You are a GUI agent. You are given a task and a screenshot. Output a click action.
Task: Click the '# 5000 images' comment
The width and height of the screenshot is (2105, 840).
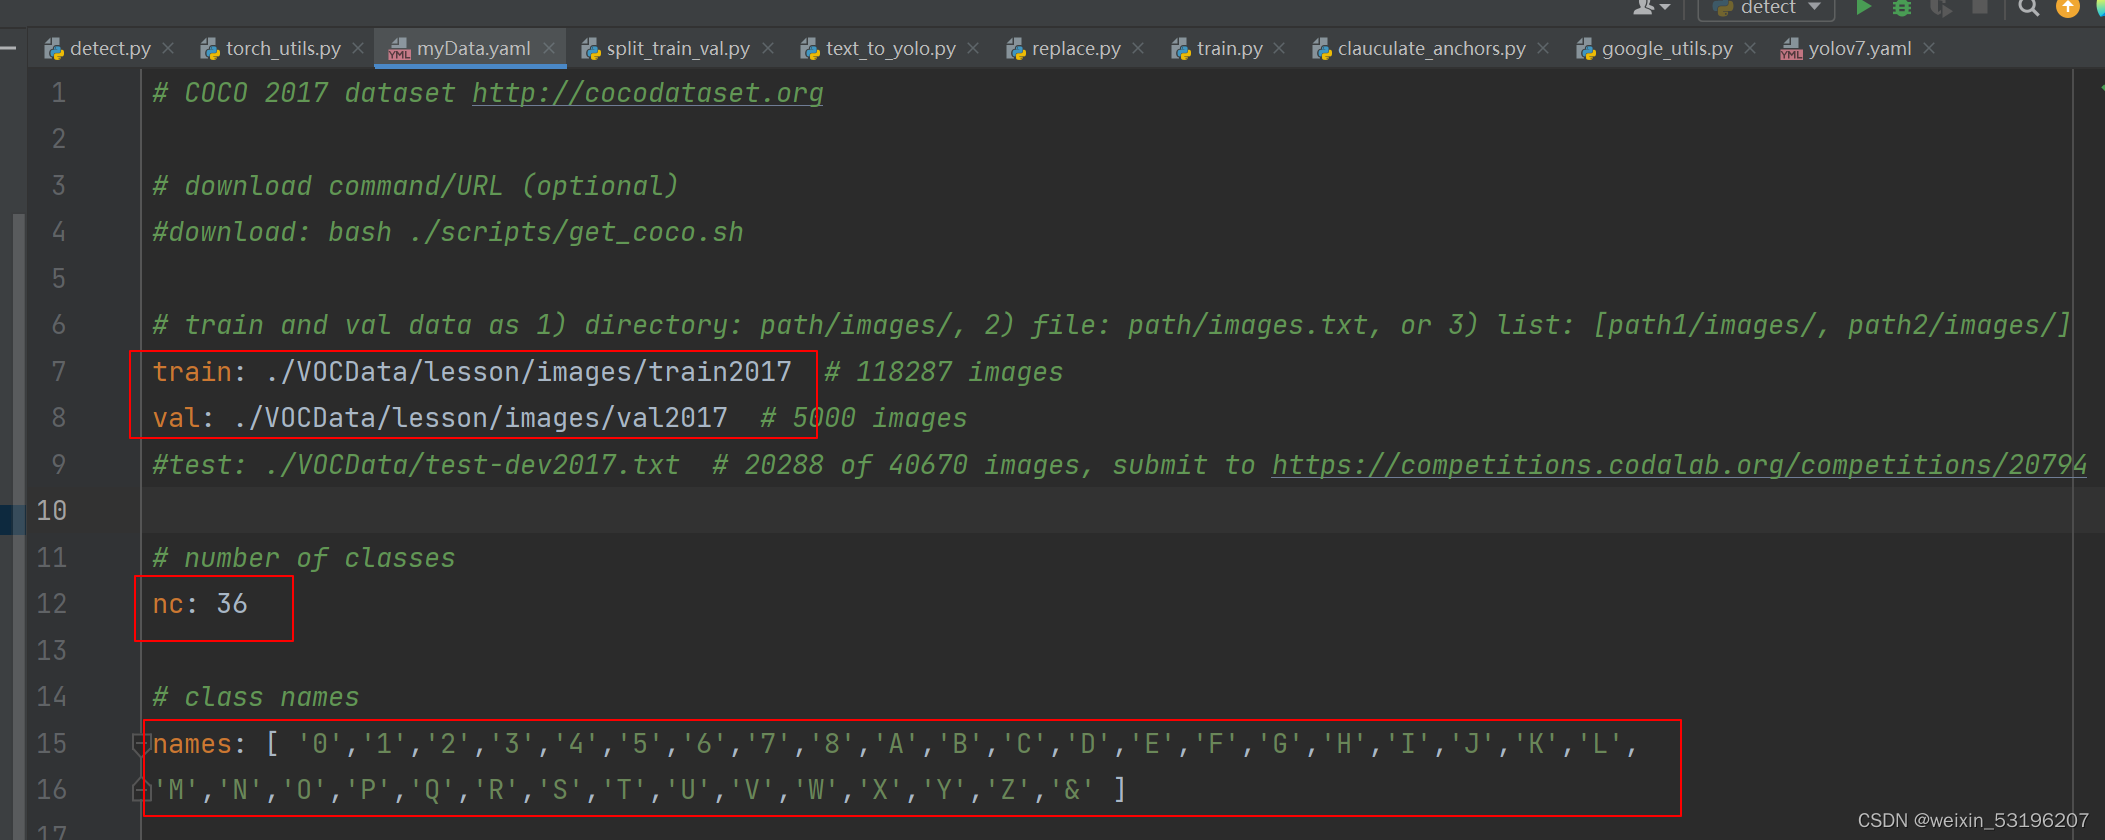[863, 418]
